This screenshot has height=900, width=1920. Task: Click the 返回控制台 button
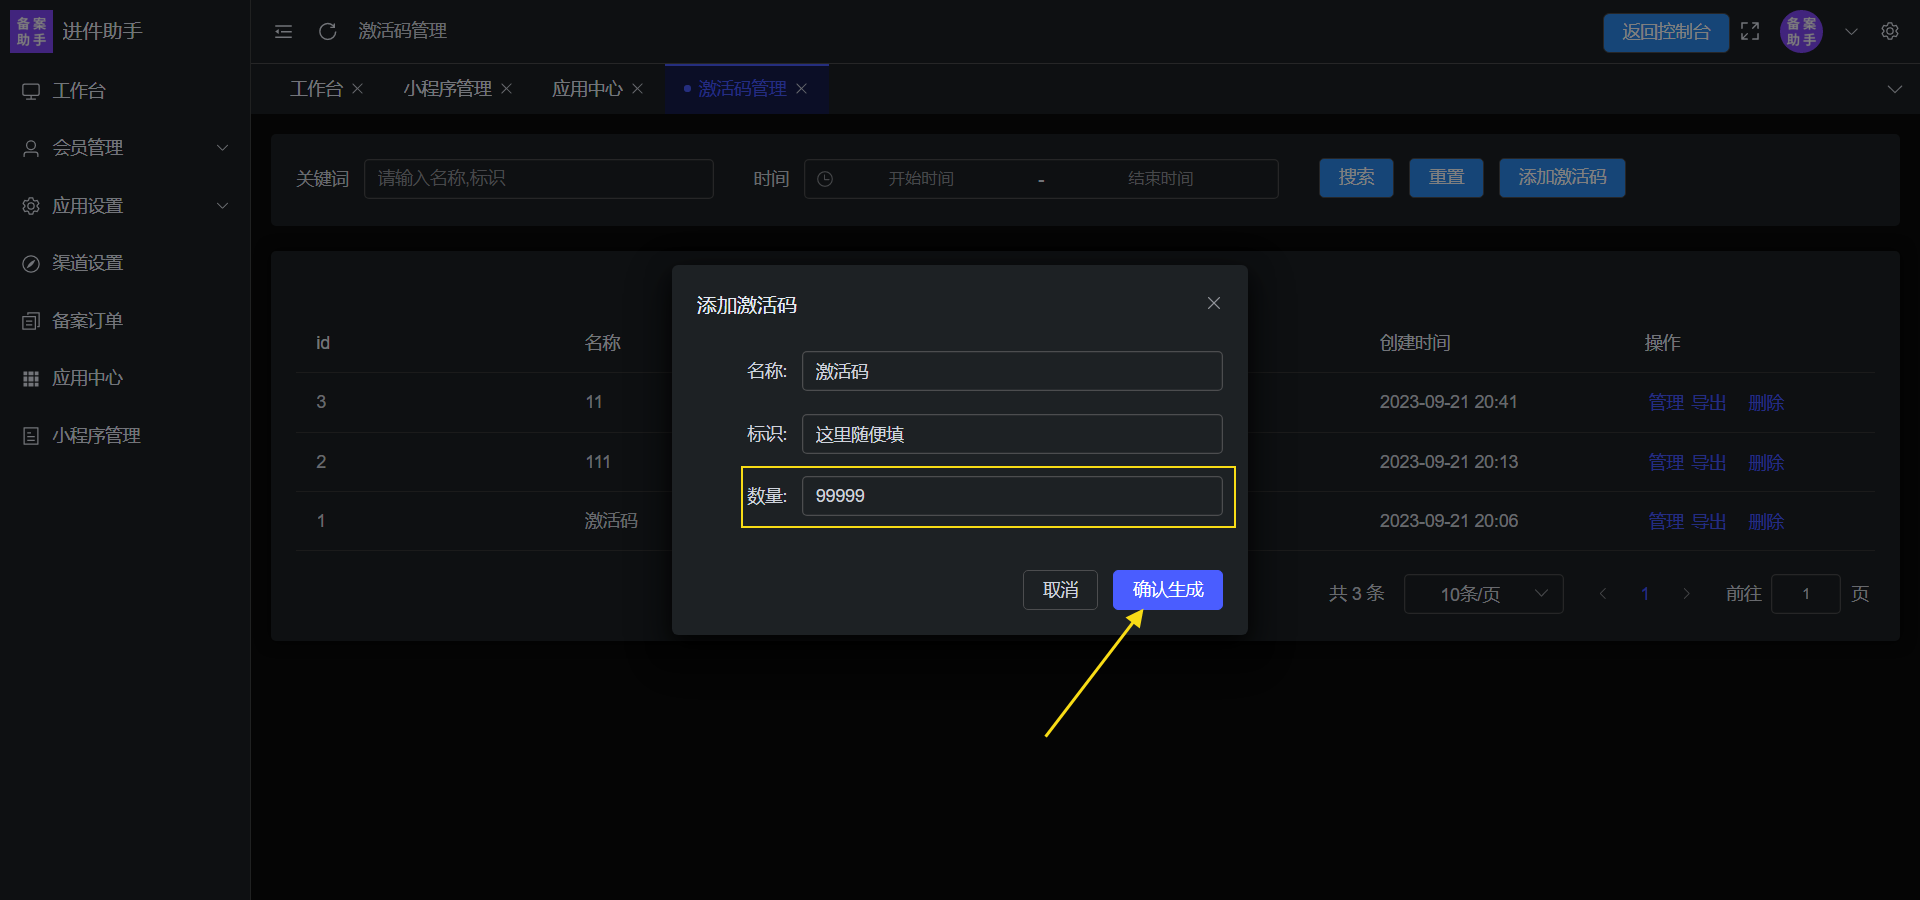coord(1665,32)
